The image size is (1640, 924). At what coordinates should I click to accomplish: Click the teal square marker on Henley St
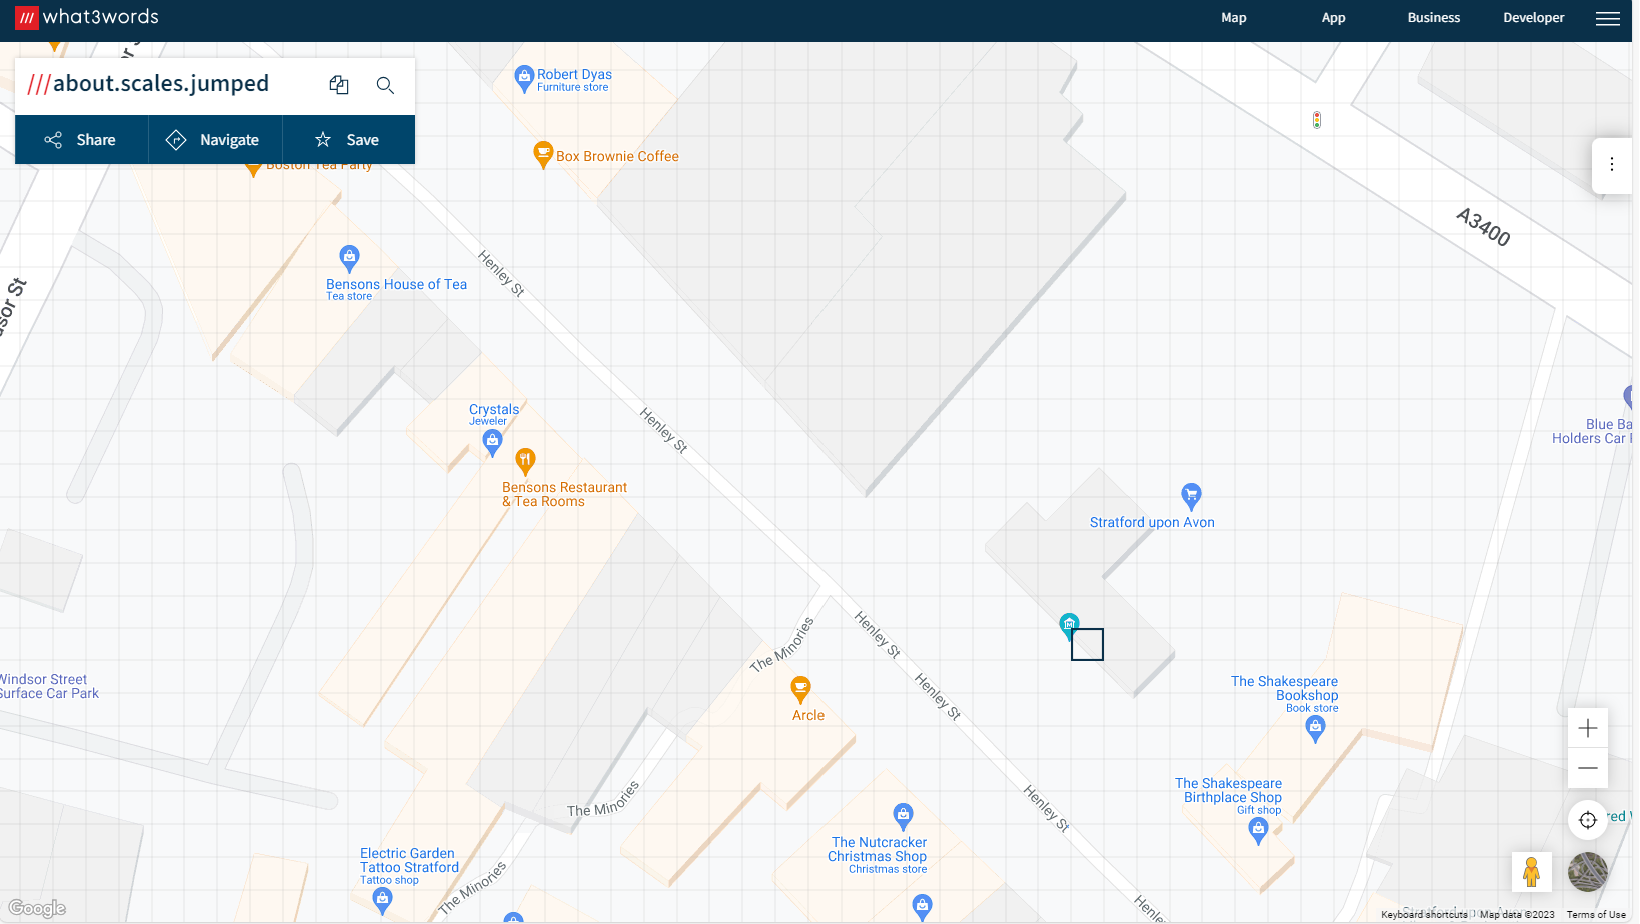[x=1069, y=623]
